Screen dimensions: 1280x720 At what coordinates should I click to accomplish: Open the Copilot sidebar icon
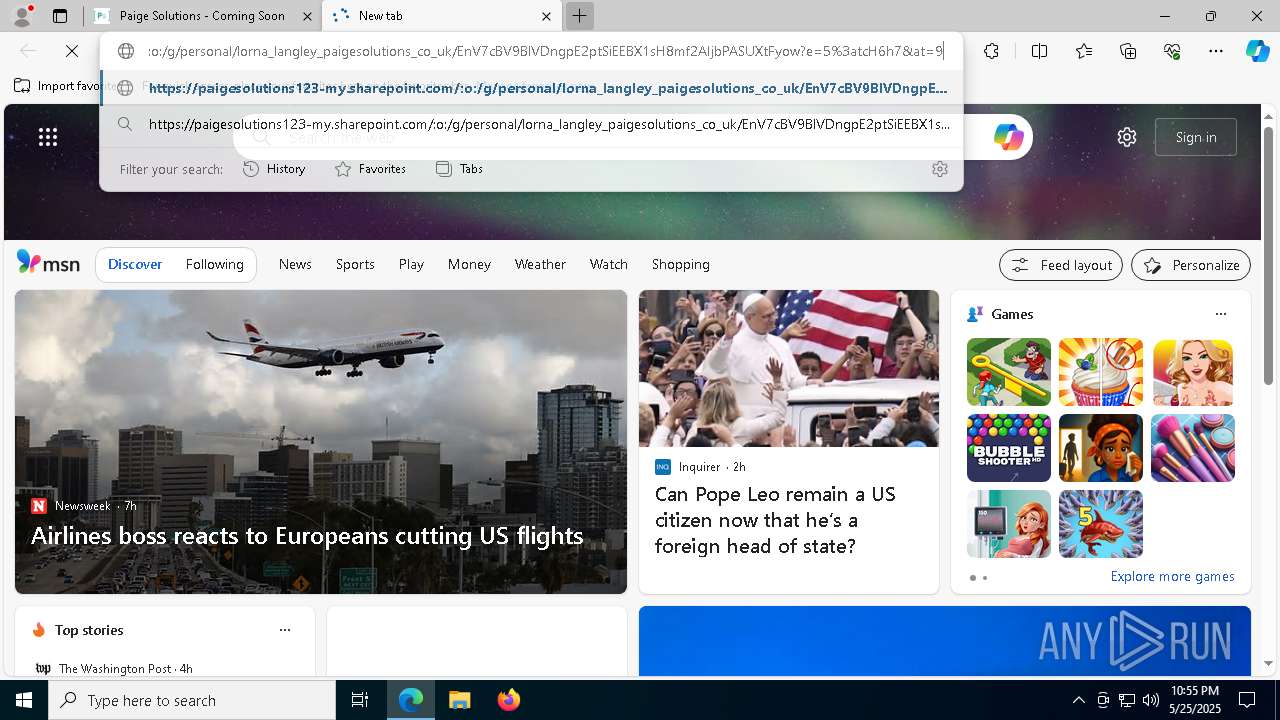pos(1257,51)
